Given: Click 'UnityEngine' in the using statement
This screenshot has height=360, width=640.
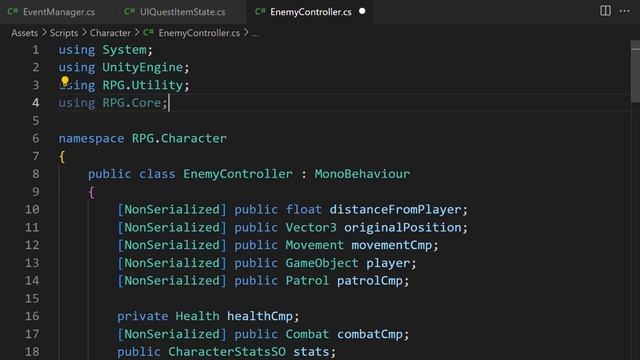Looking at the screenshot, I should [142, 67].
